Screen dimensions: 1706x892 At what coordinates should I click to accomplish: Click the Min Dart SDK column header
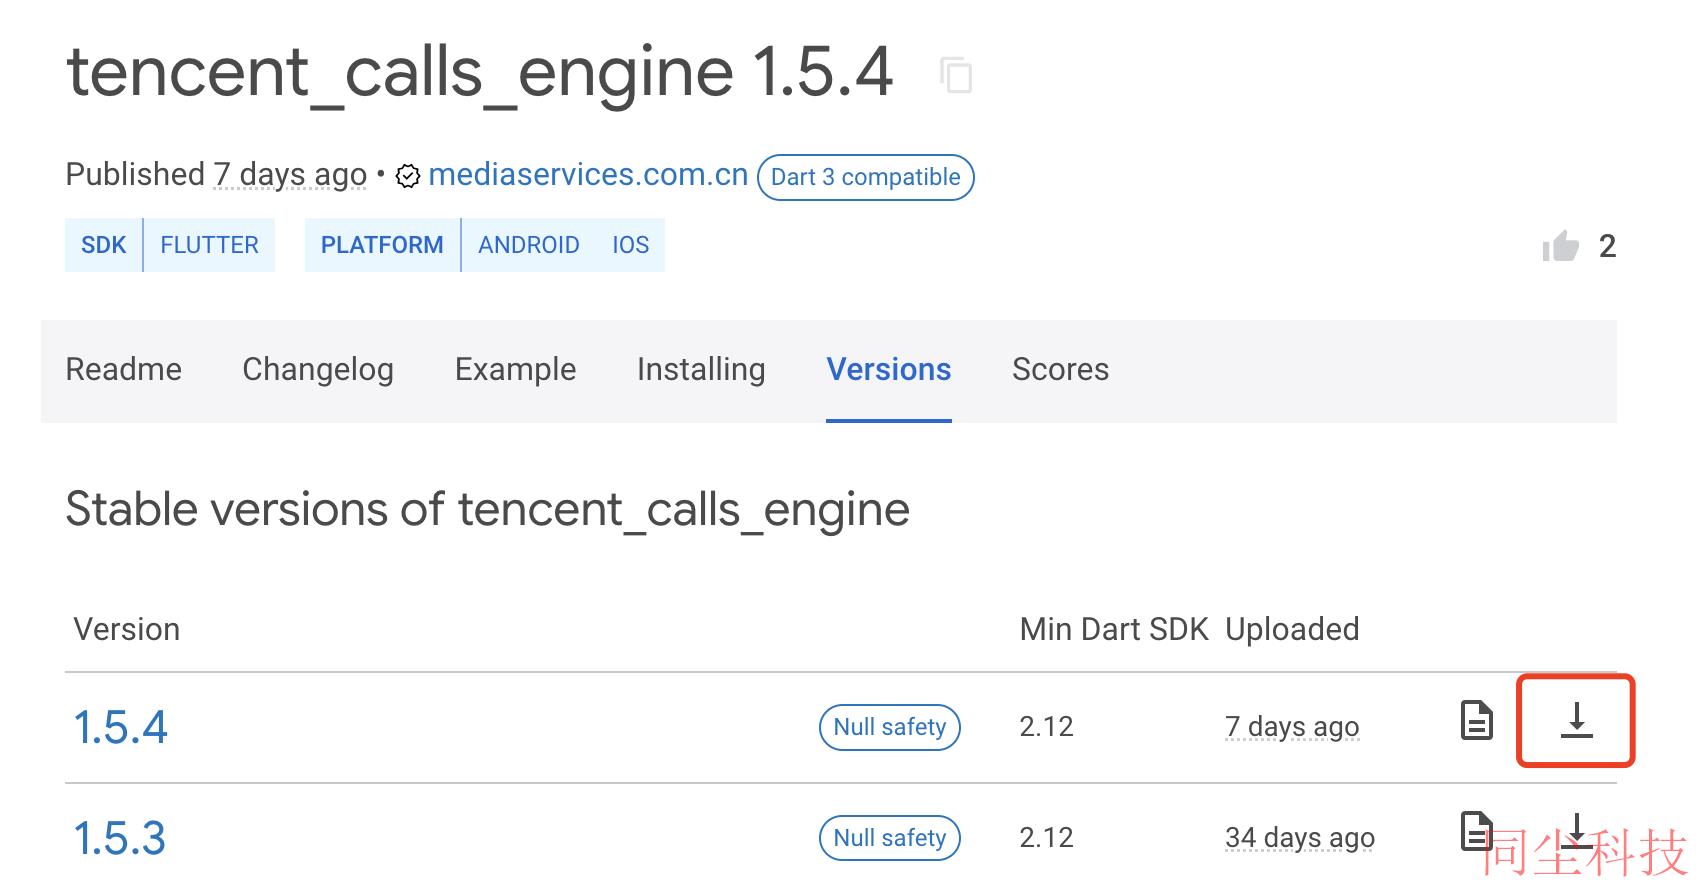[1114, 630]
